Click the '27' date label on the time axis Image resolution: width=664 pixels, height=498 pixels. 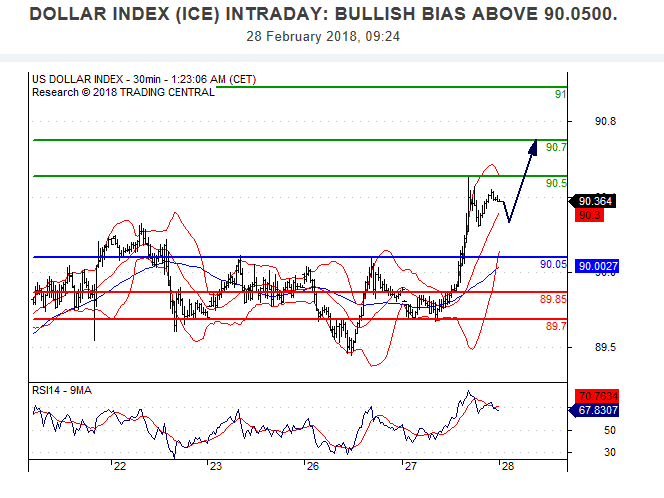(411, 467)
